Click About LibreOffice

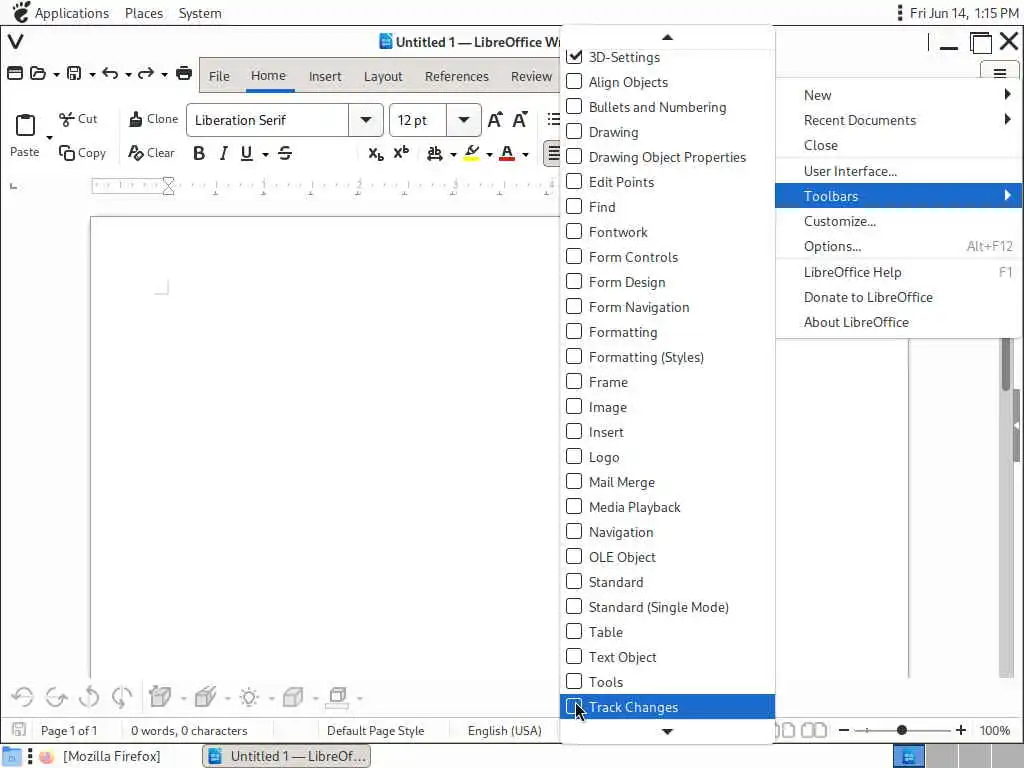tap(899, 322)
